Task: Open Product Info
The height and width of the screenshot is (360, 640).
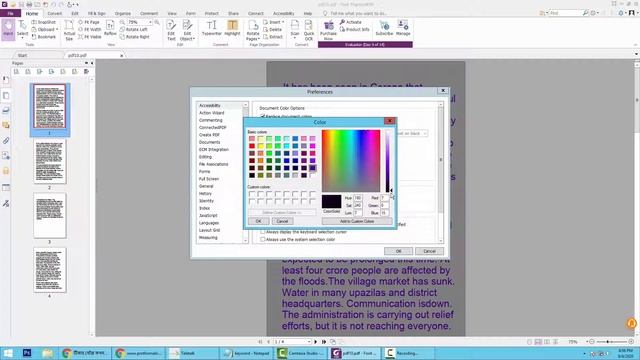Action: click(354, 29)
